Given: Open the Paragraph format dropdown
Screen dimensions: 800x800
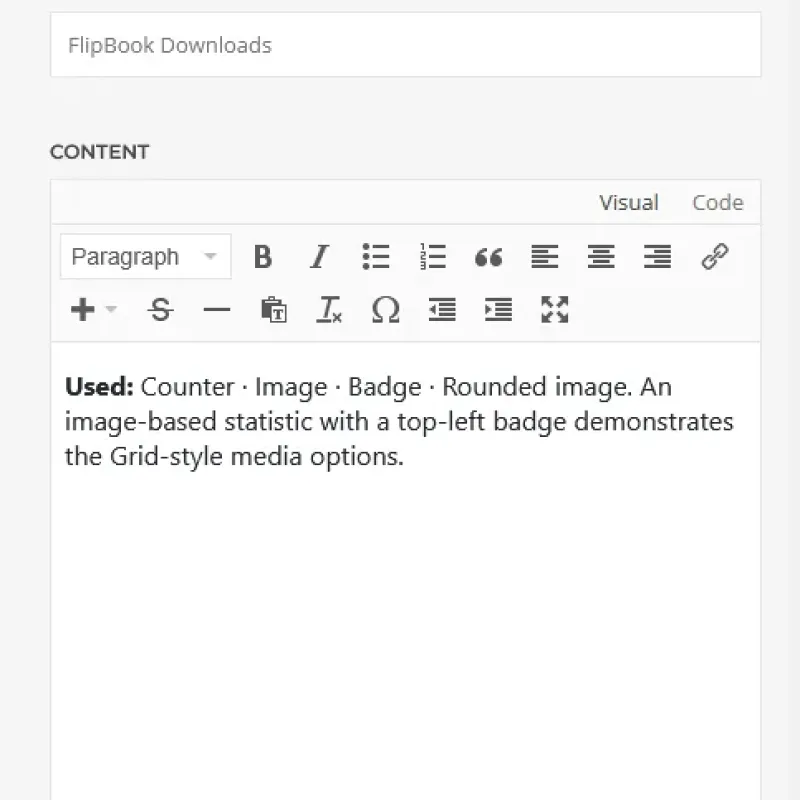Looking at the screenshot, I should [146, 257].
